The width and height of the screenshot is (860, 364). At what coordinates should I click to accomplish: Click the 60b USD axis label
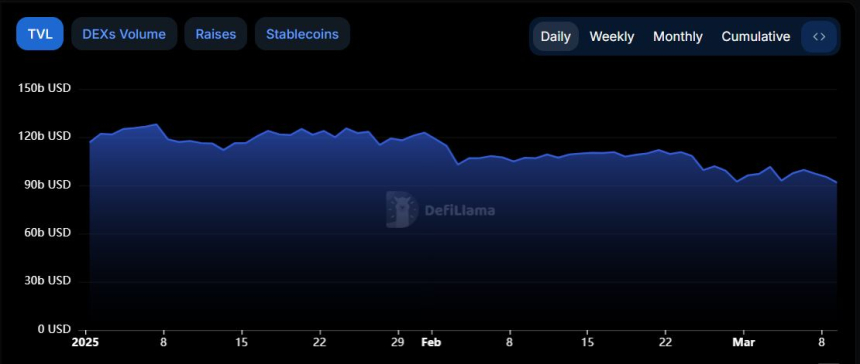48,233
